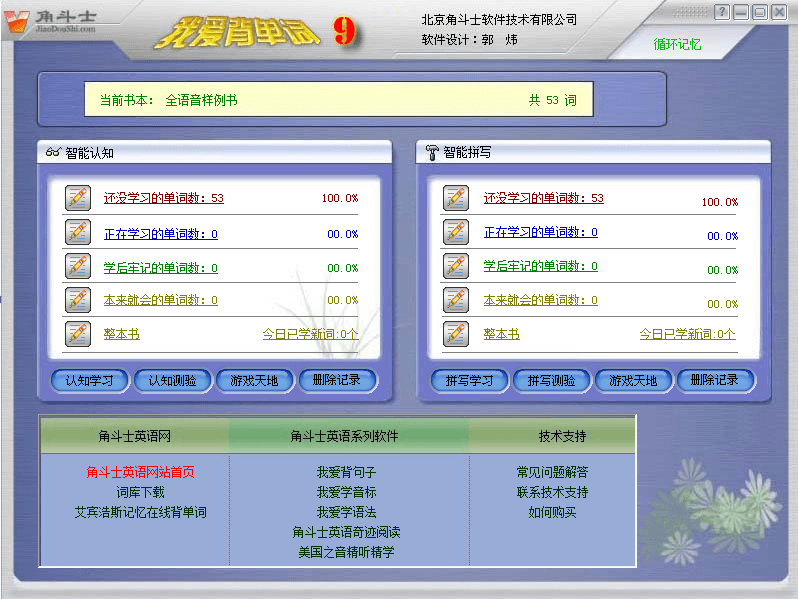Click pencil icon beside 还没学习的单词数 in 智能拼写
798x599 pixels.
[455, 198]
